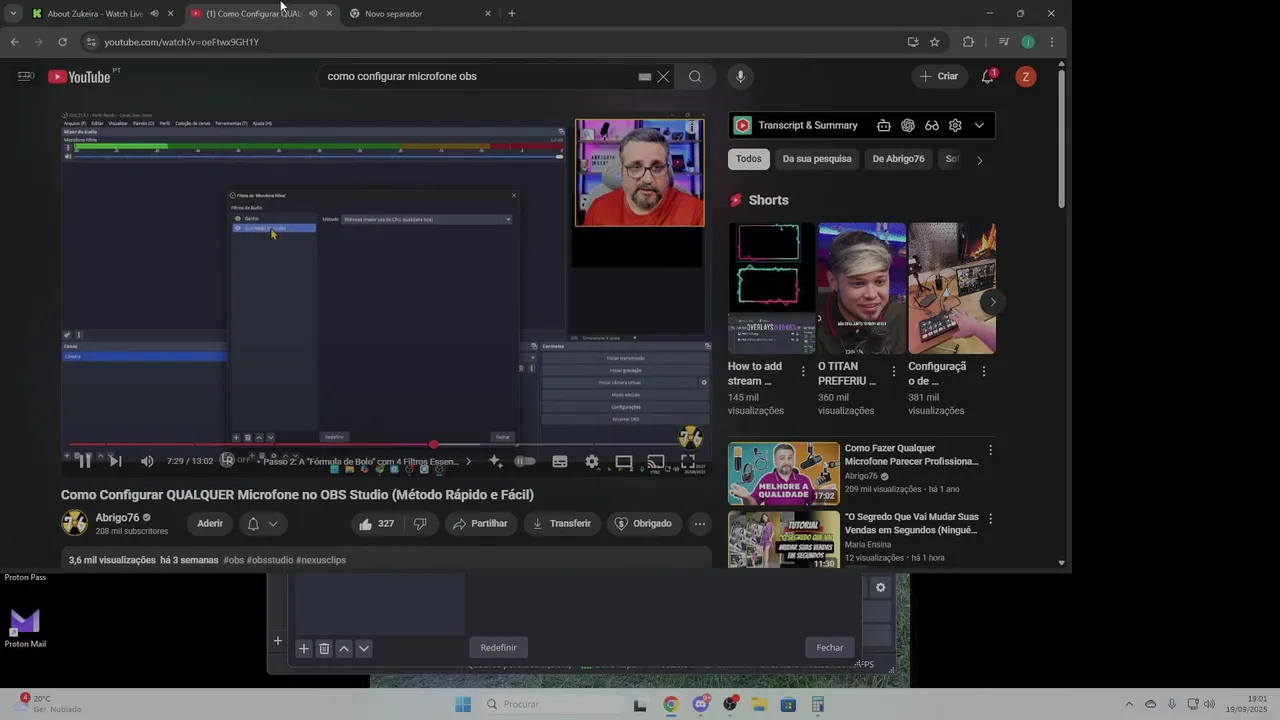Image resolution: width=1280 pixels, height=720 pixels.
Task: Reload the page
Action: (x=62, y=42)
